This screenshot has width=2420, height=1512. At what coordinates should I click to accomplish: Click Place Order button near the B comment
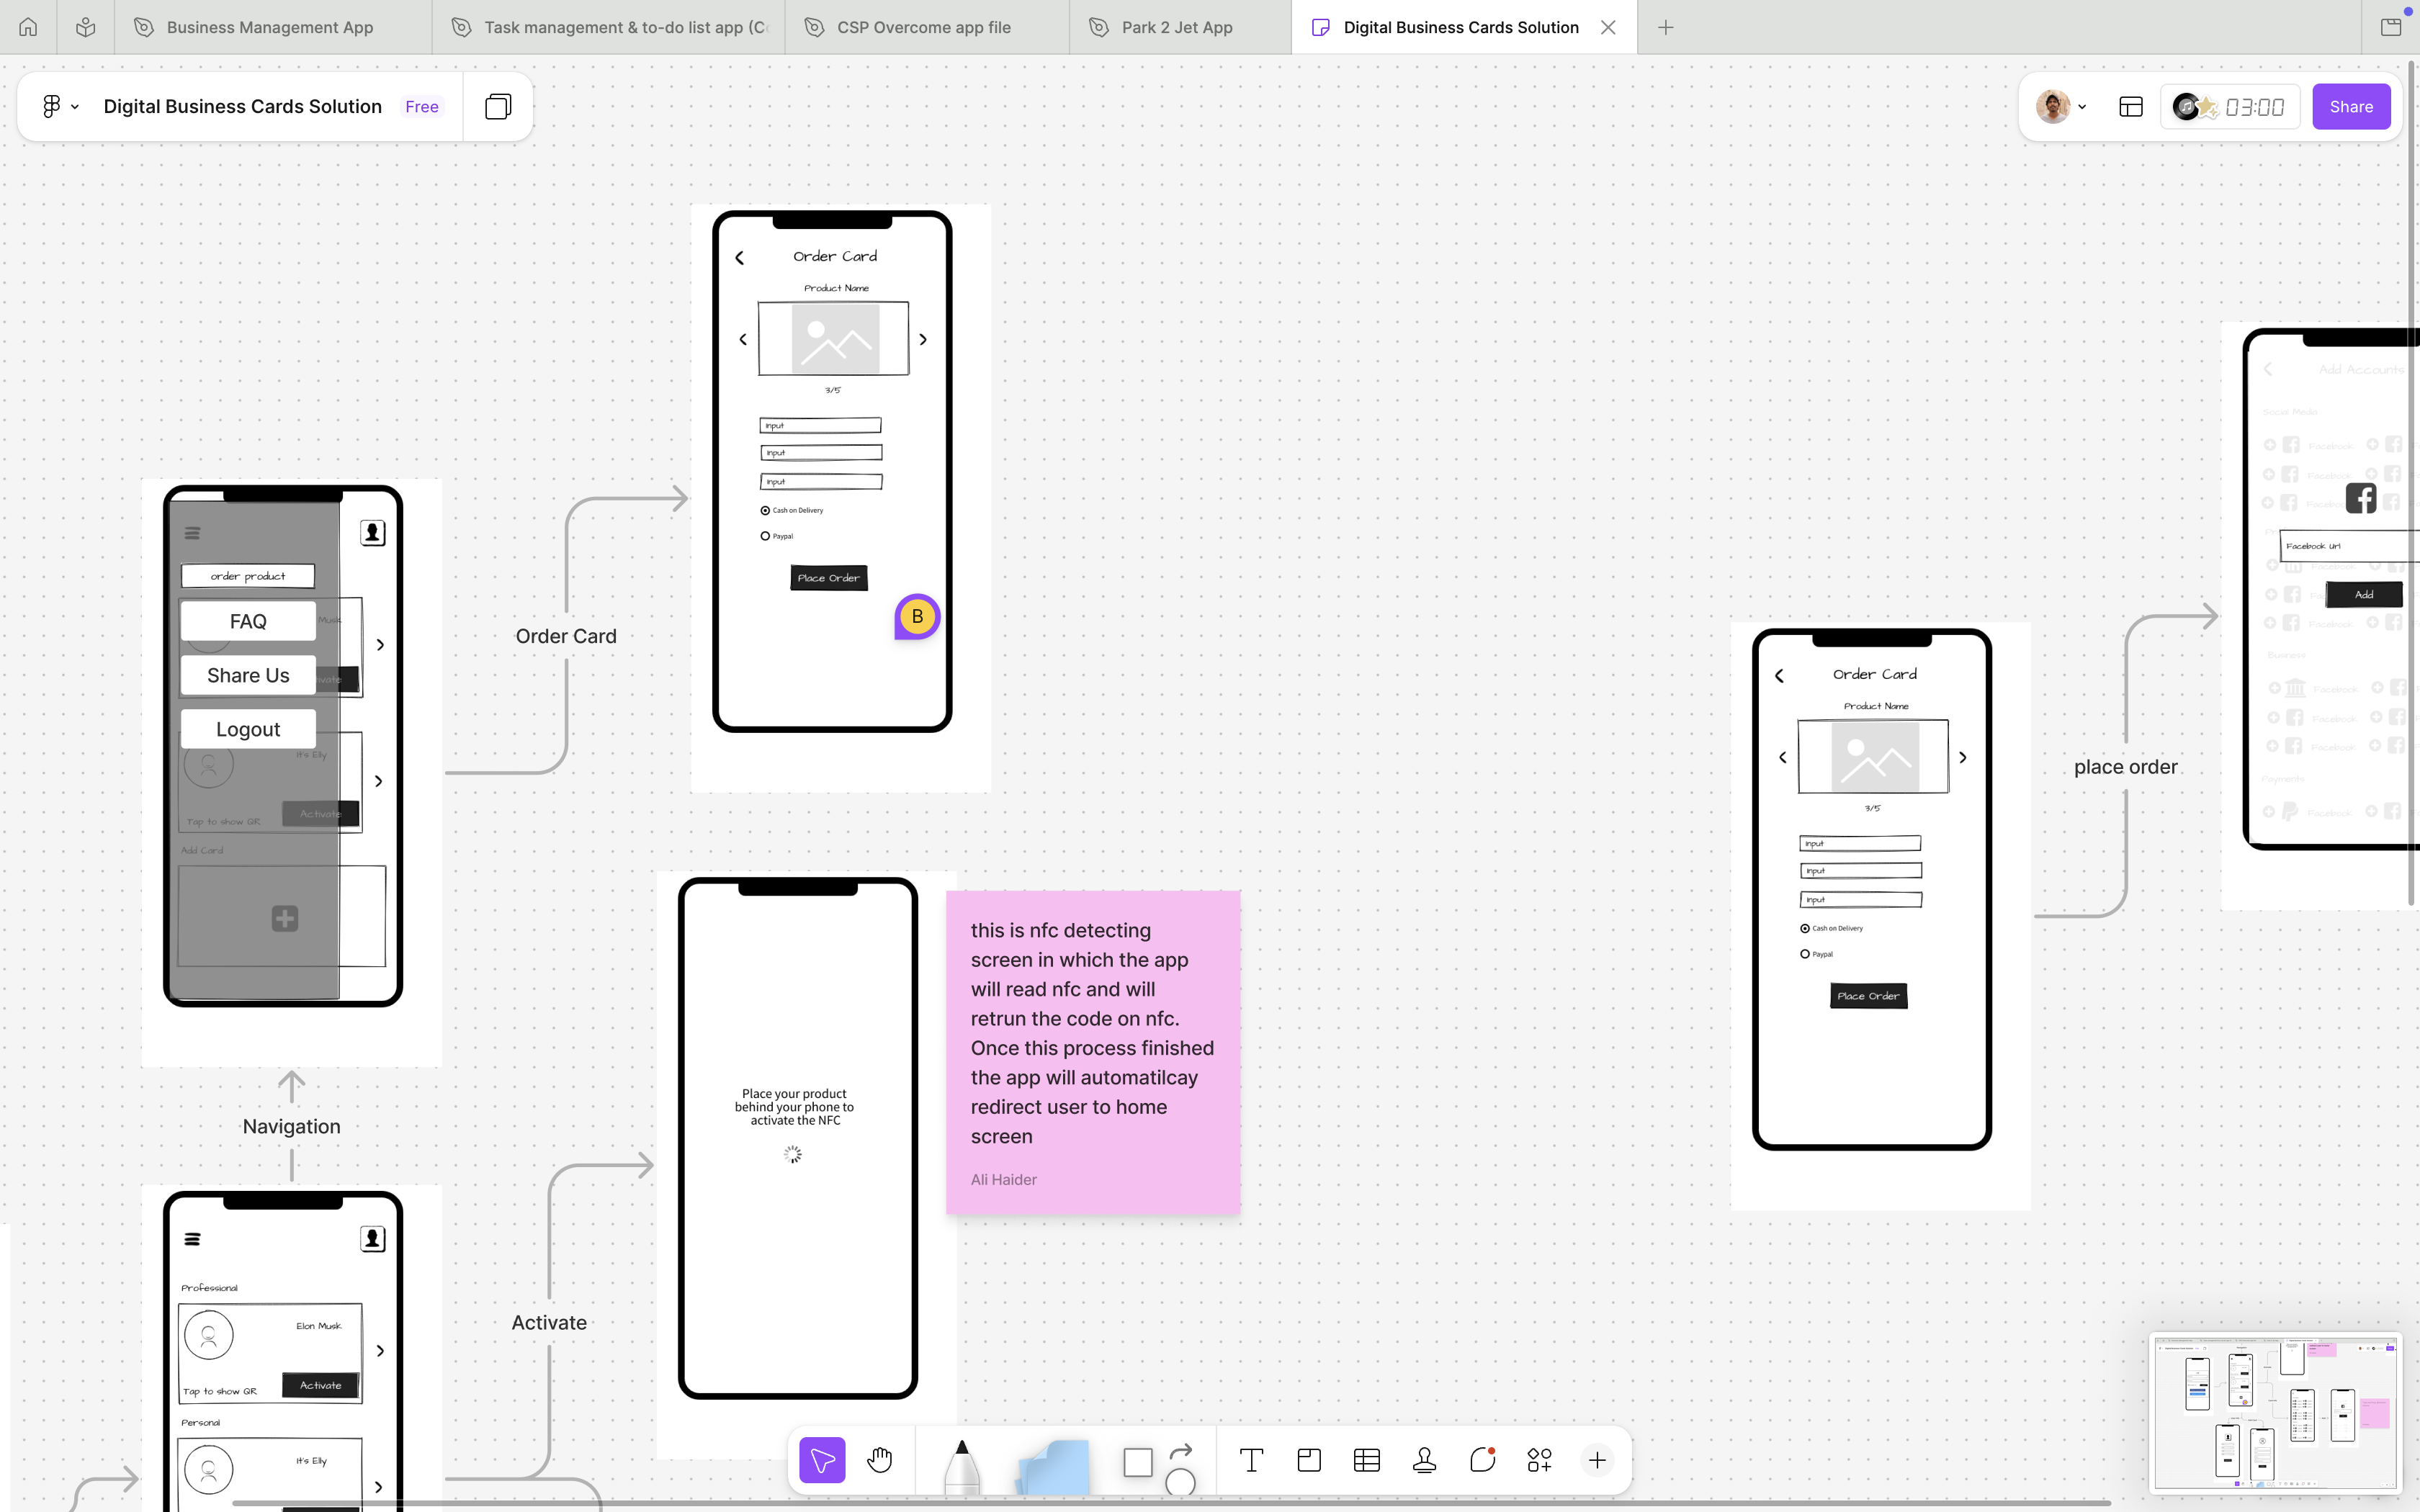click(x=829, y=578)
